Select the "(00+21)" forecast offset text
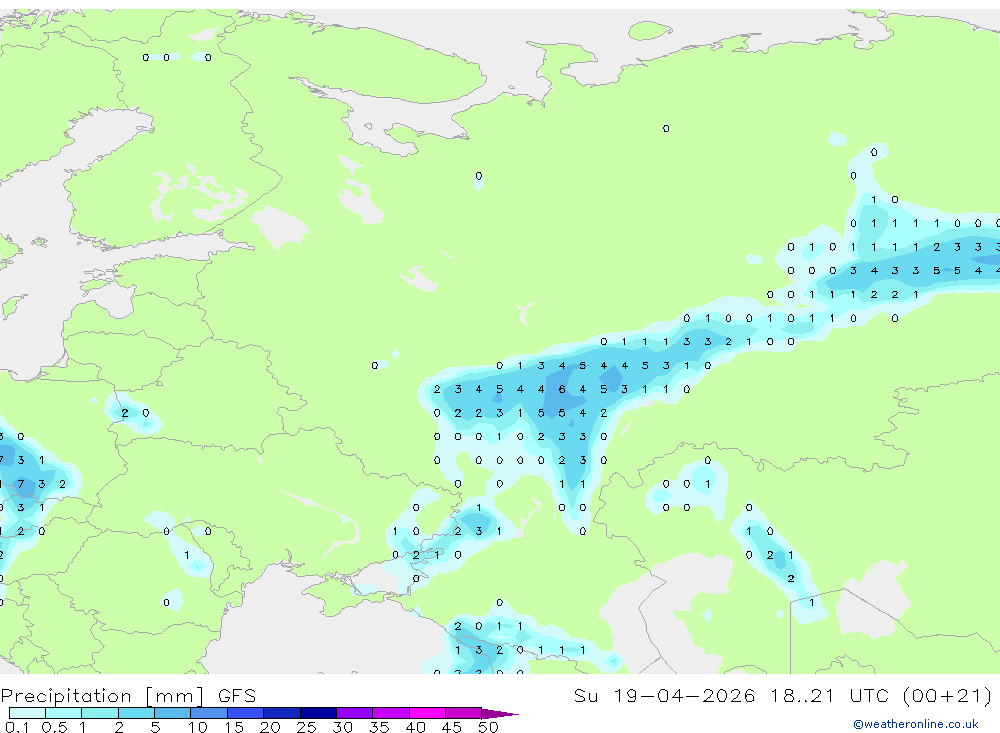 point(948,695)
